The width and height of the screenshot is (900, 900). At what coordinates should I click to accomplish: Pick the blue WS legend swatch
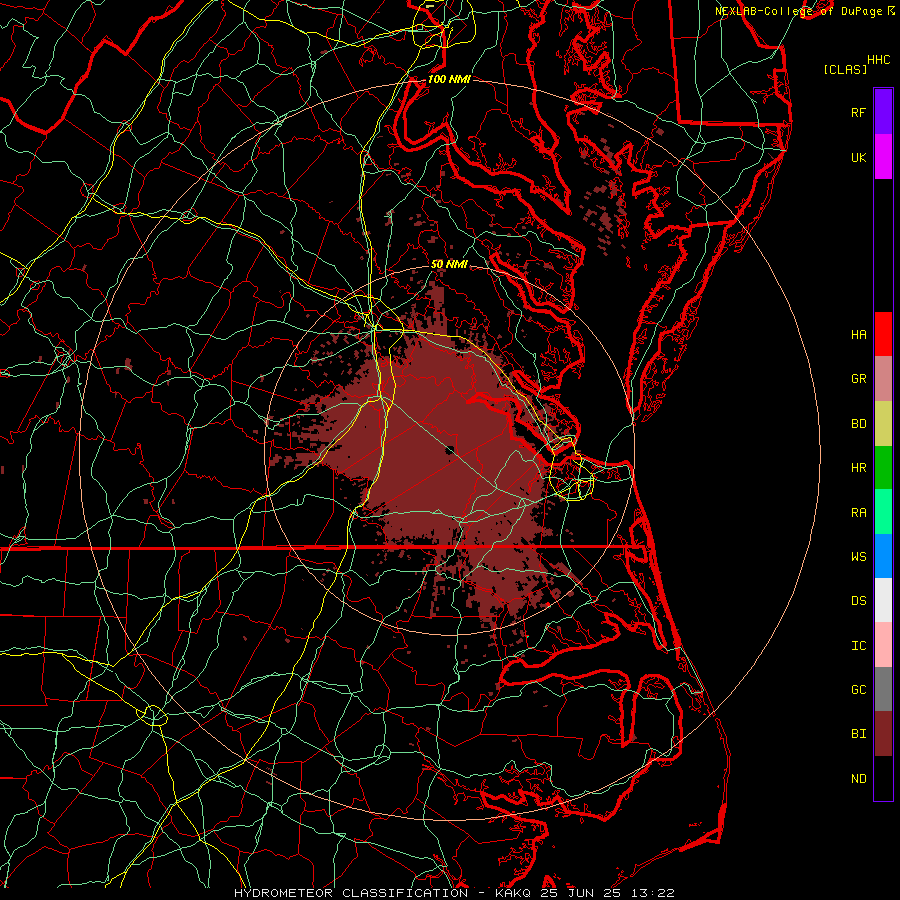tap(883, 556)
